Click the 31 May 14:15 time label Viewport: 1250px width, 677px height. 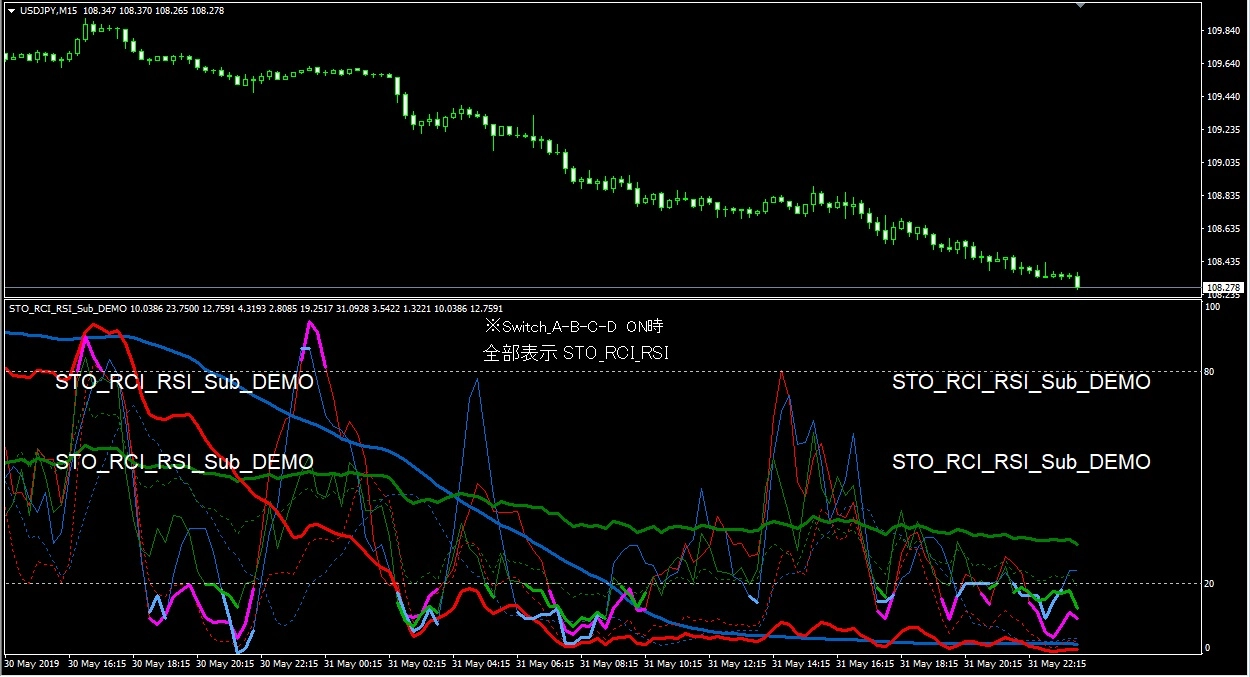point(801,663)
